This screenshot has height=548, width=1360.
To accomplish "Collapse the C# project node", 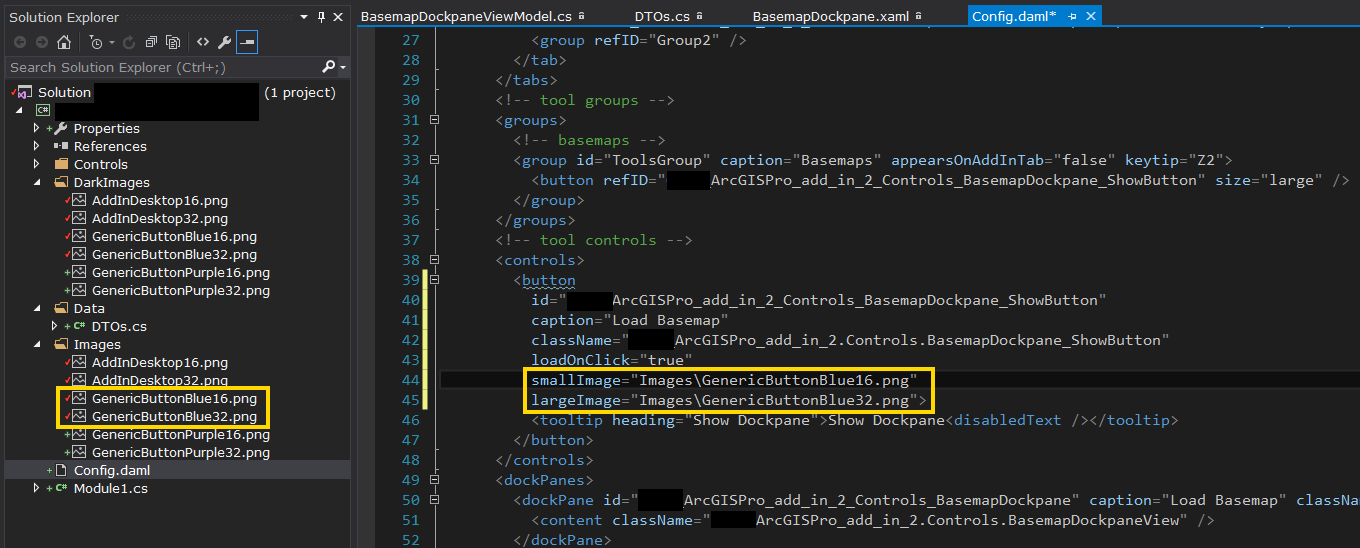I will point(20,110).
